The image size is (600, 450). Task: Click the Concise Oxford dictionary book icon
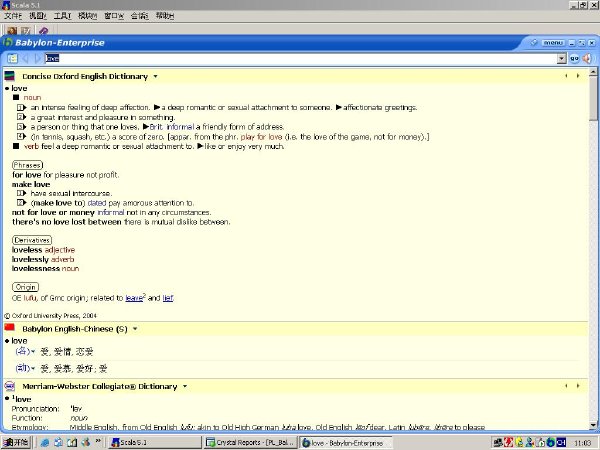point(10,76)
